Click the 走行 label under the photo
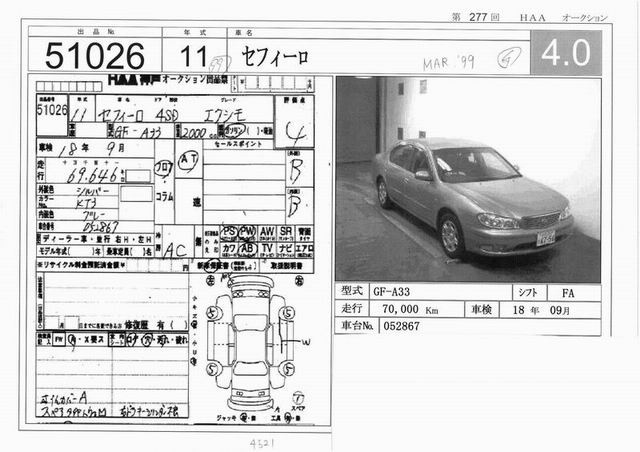The height and width of the screenshot is (452, 640). pyautogui.click(x=352, y=308)
